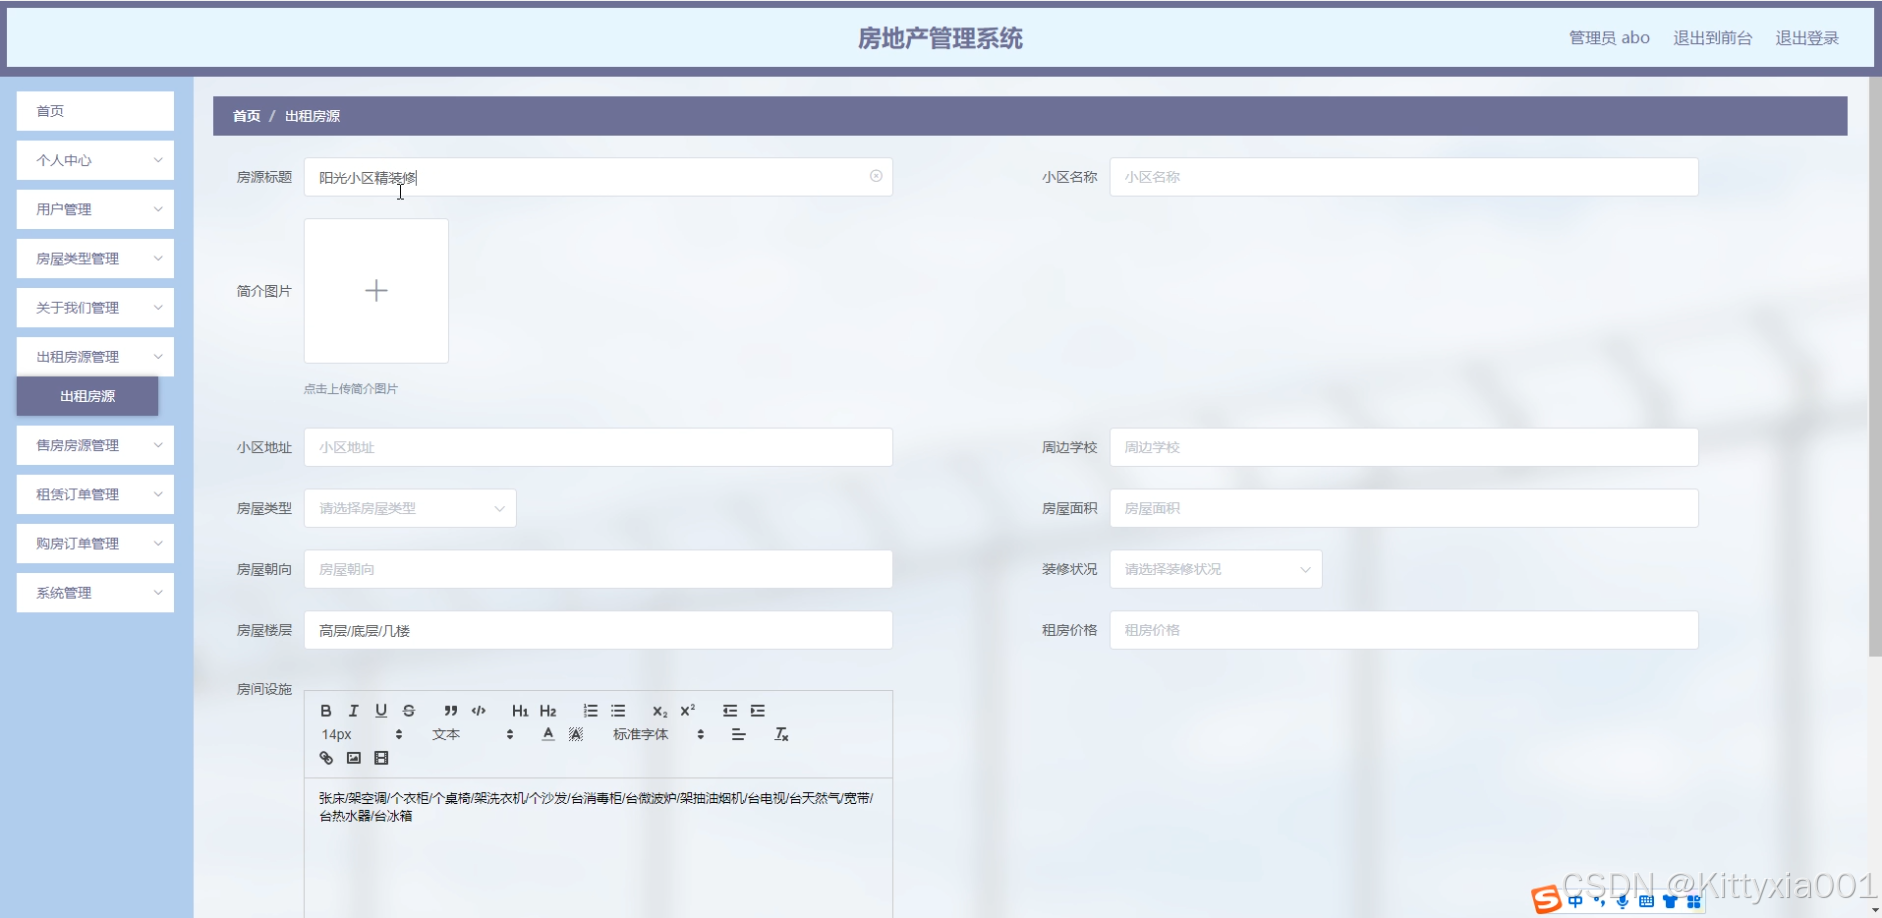
Task: Click the 退出到前台 link
Action: point(1712,38)
